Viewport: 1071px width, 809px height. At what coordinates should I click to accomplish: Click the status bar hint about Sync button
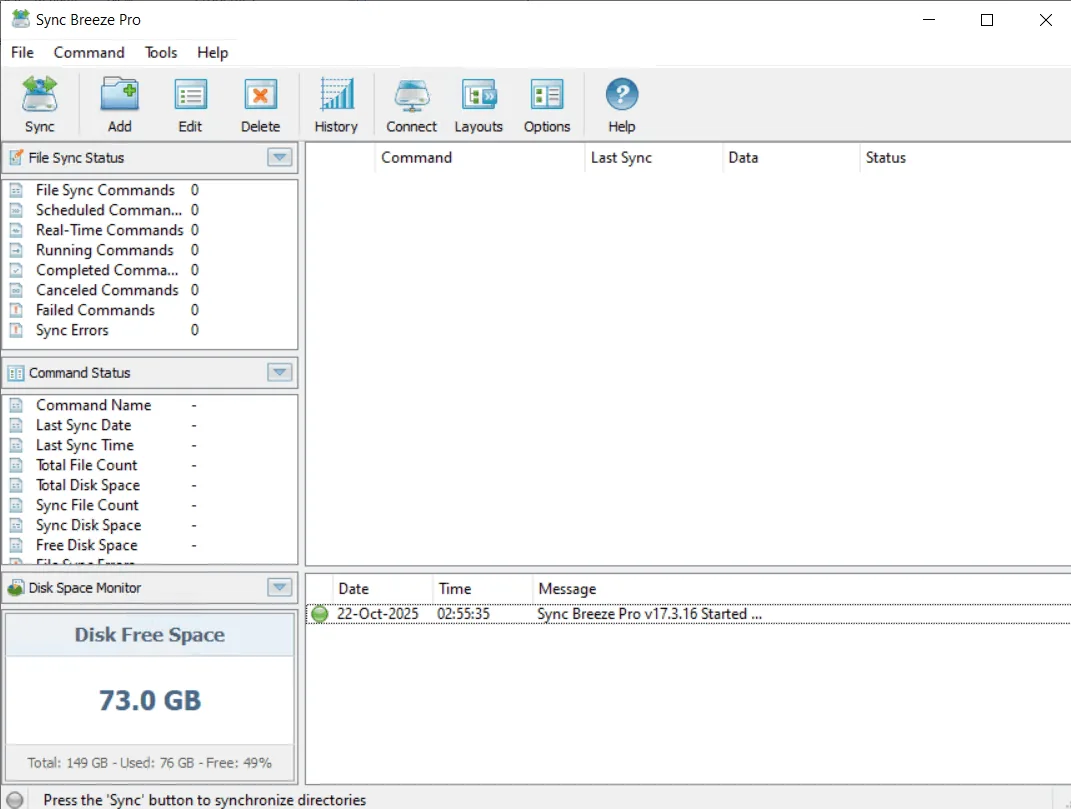(205, 799)
